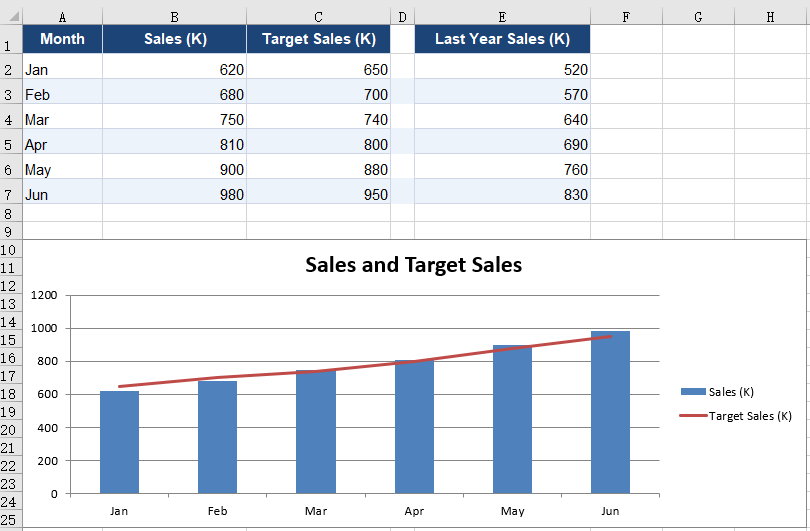Select column E header
This screenshot has width=810, height=531.
[502, 17]
